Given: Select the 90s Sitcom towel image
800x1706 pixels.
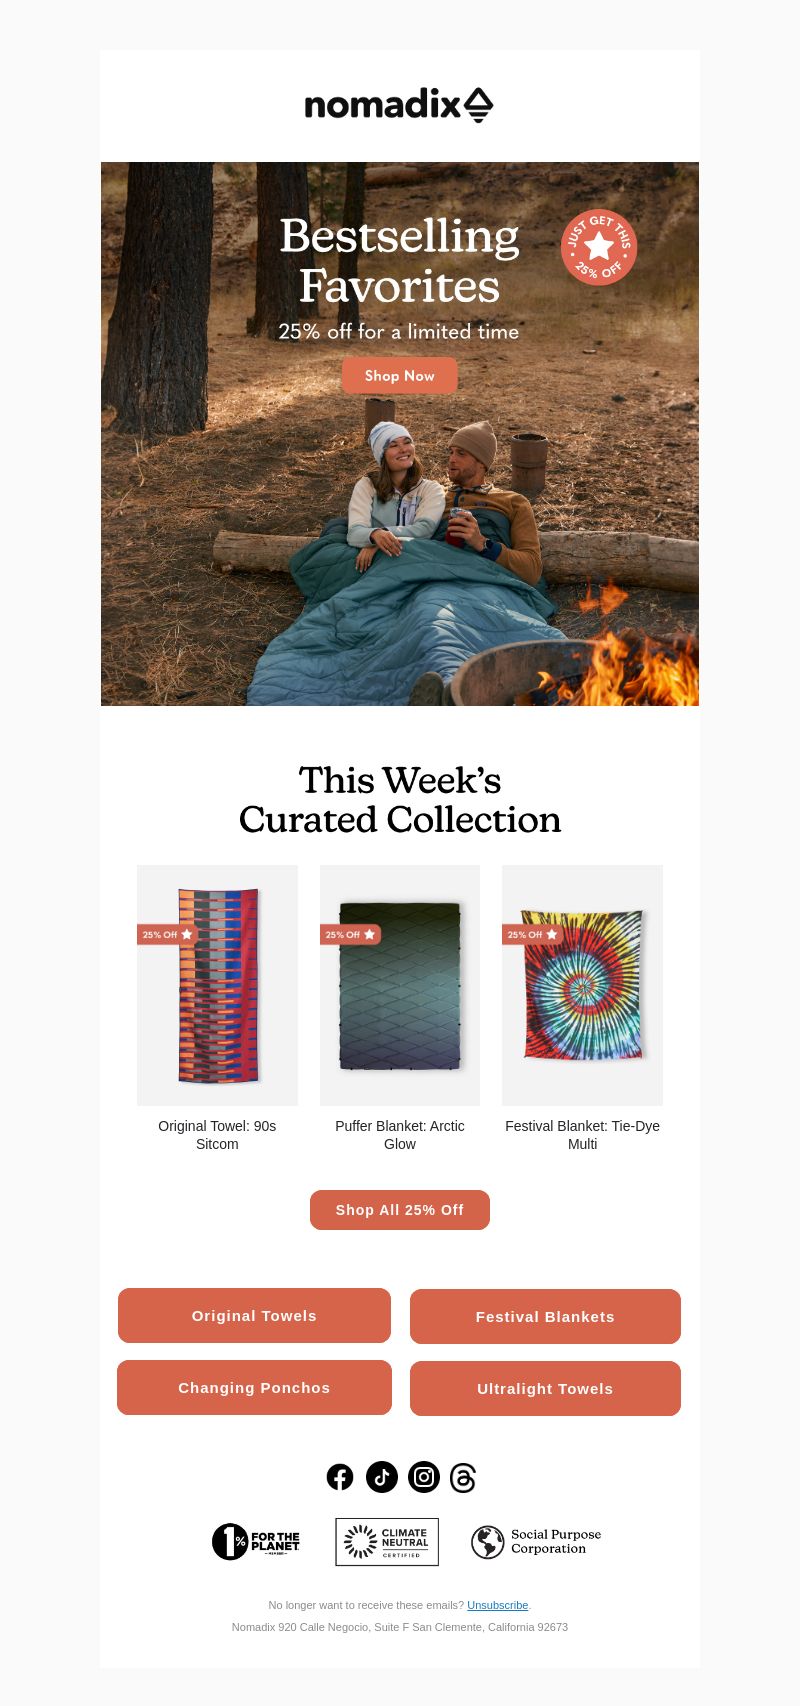Looking at the screenshot, I should pyautogui.click(x=217, y=985).
